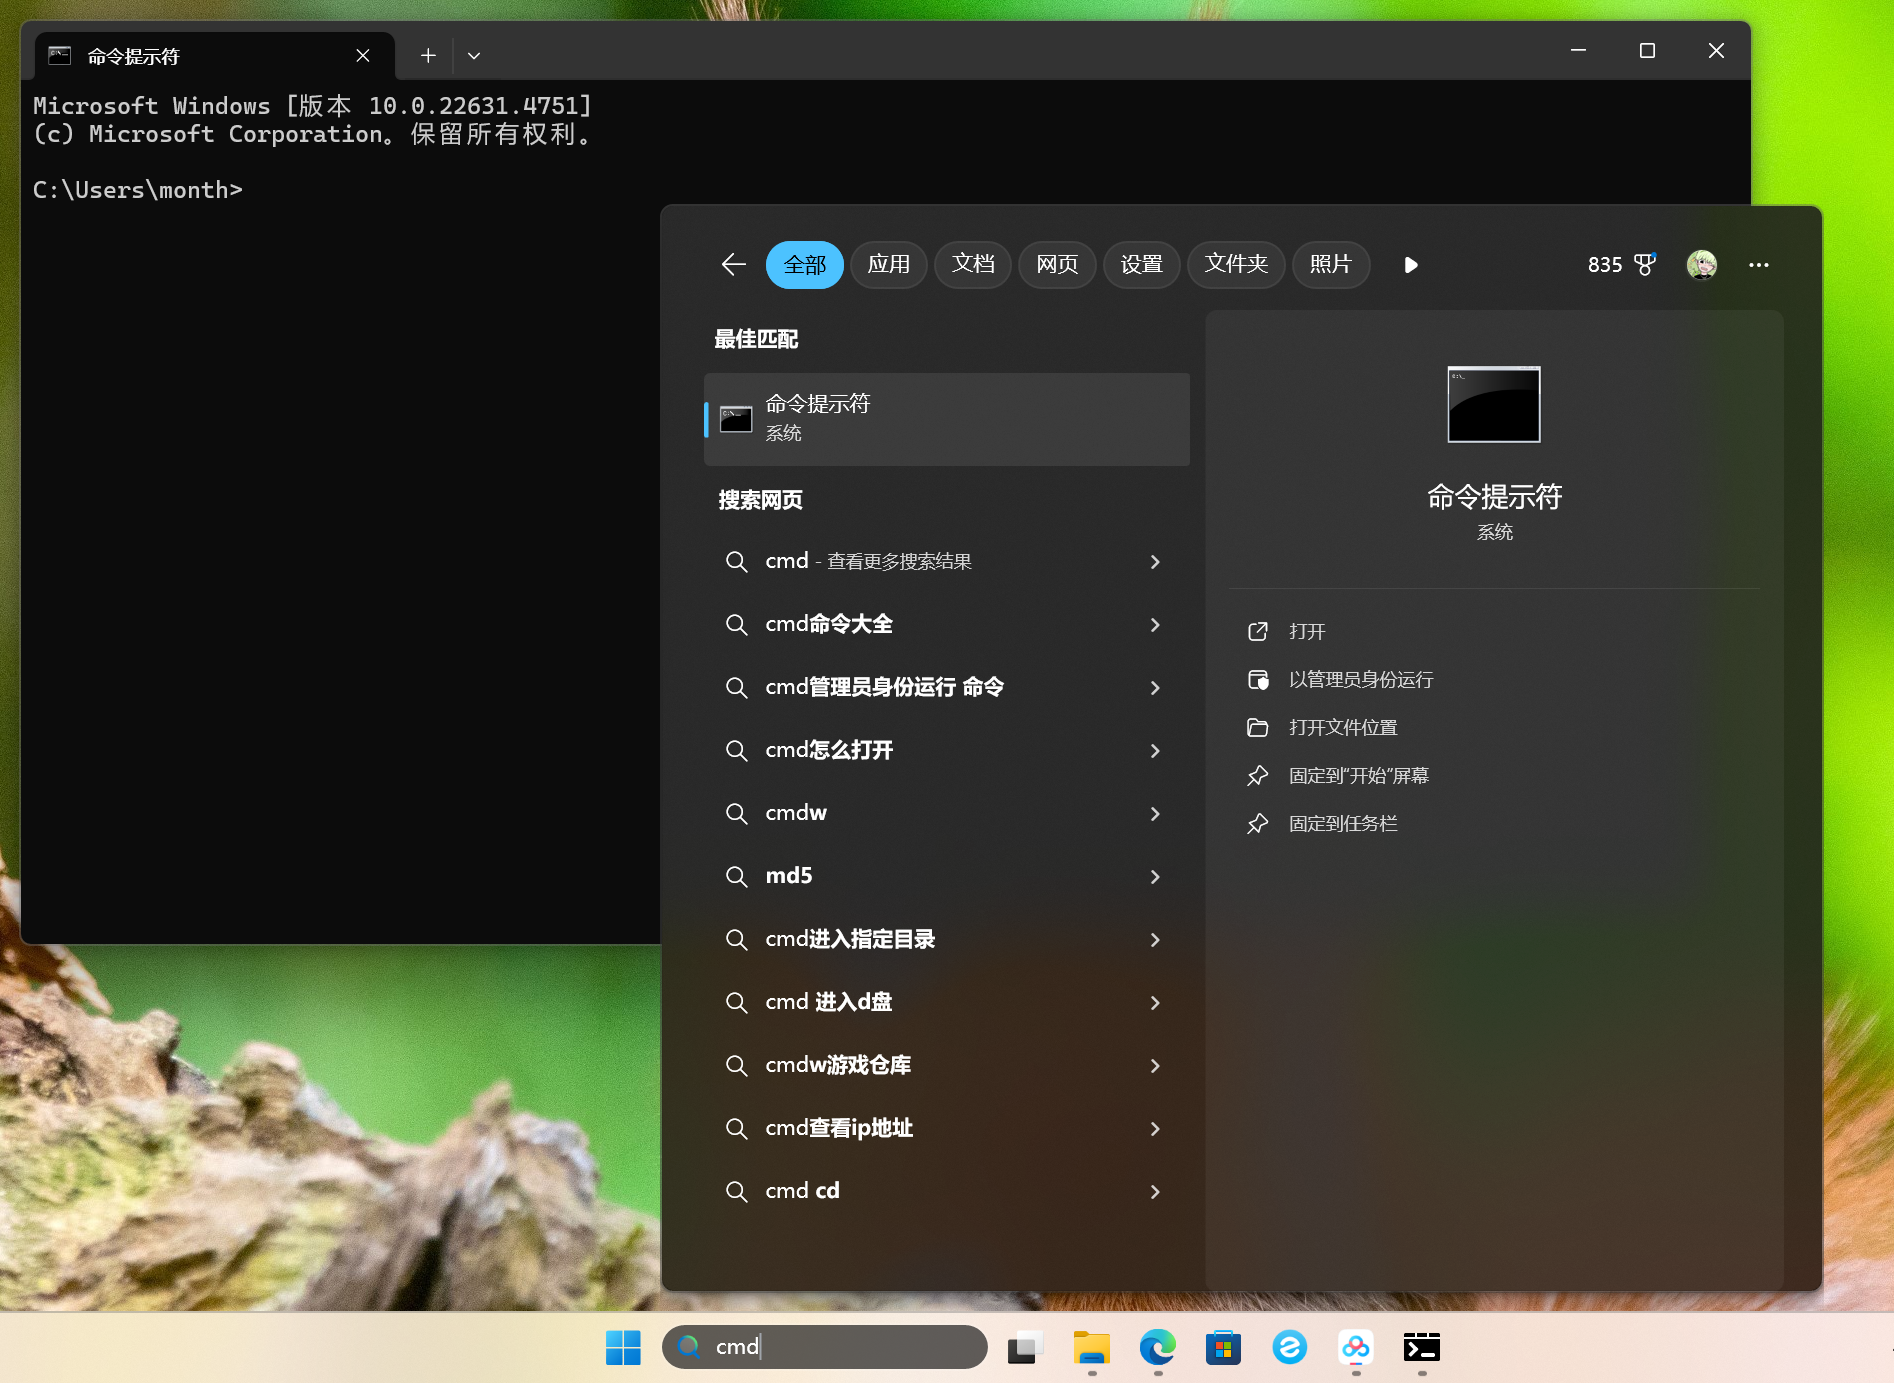Expand the 'cmd - 查看更多搜索结果' chevron
Viewport: 1894px width, 1383px height.
click(x=1155, y=562)
